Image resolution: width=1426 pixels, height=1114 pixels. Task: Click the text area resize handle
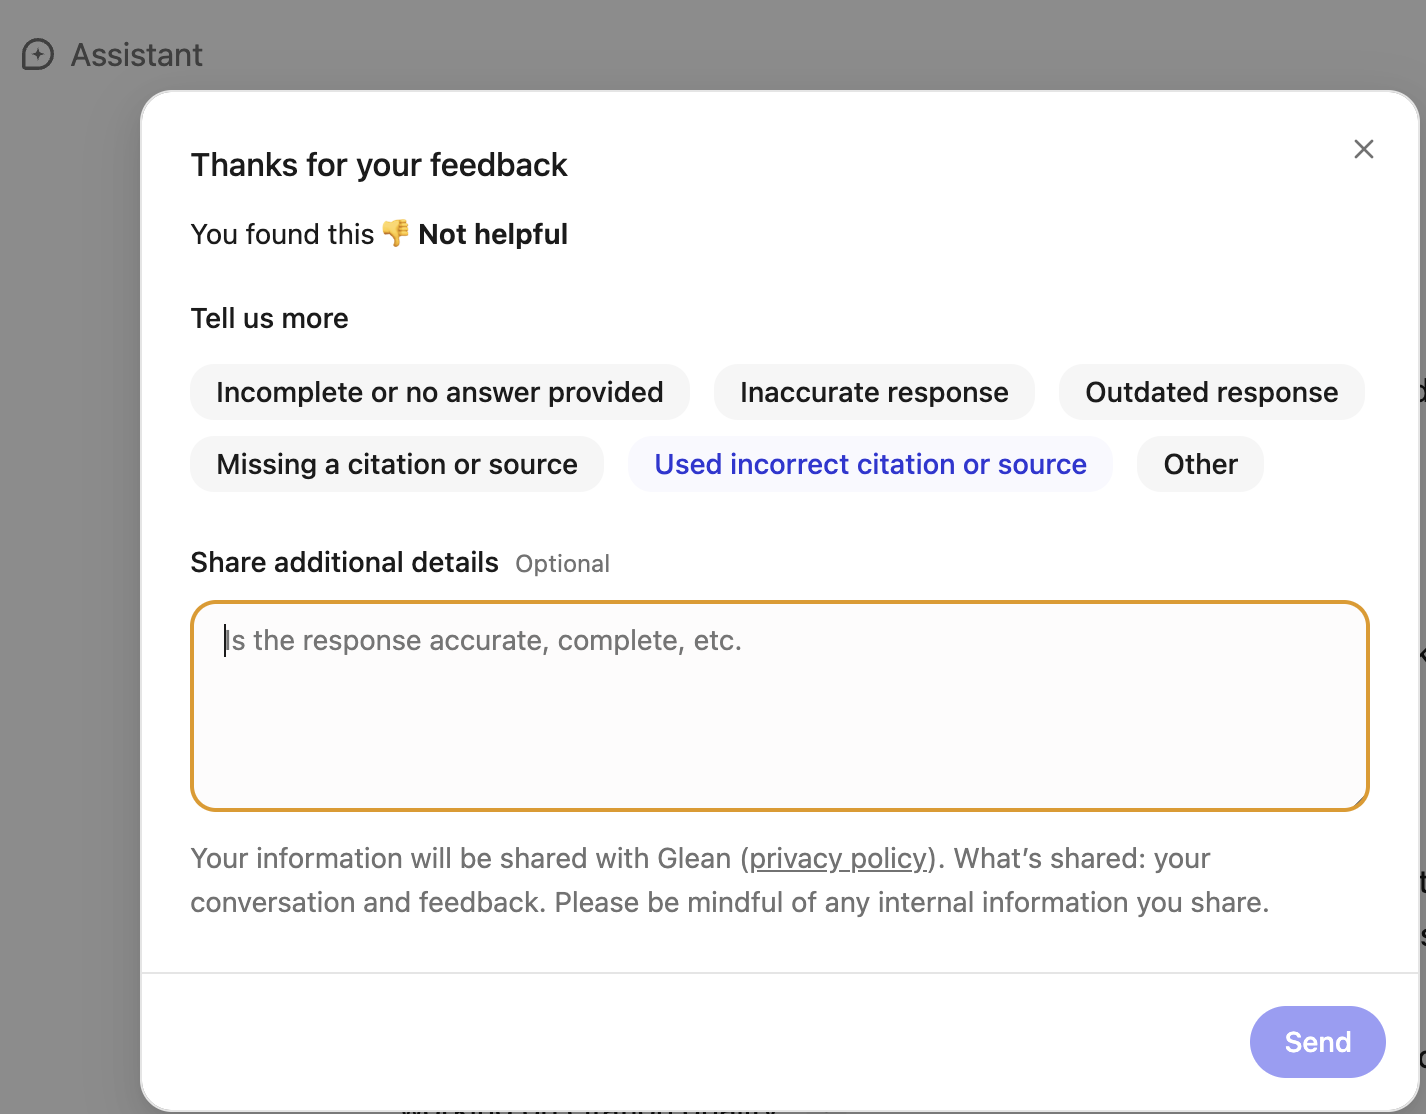click(1359, 800)
